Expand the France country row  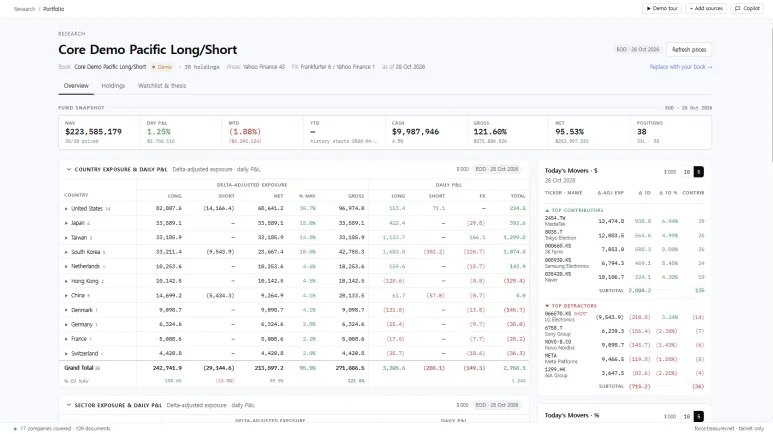66,339
